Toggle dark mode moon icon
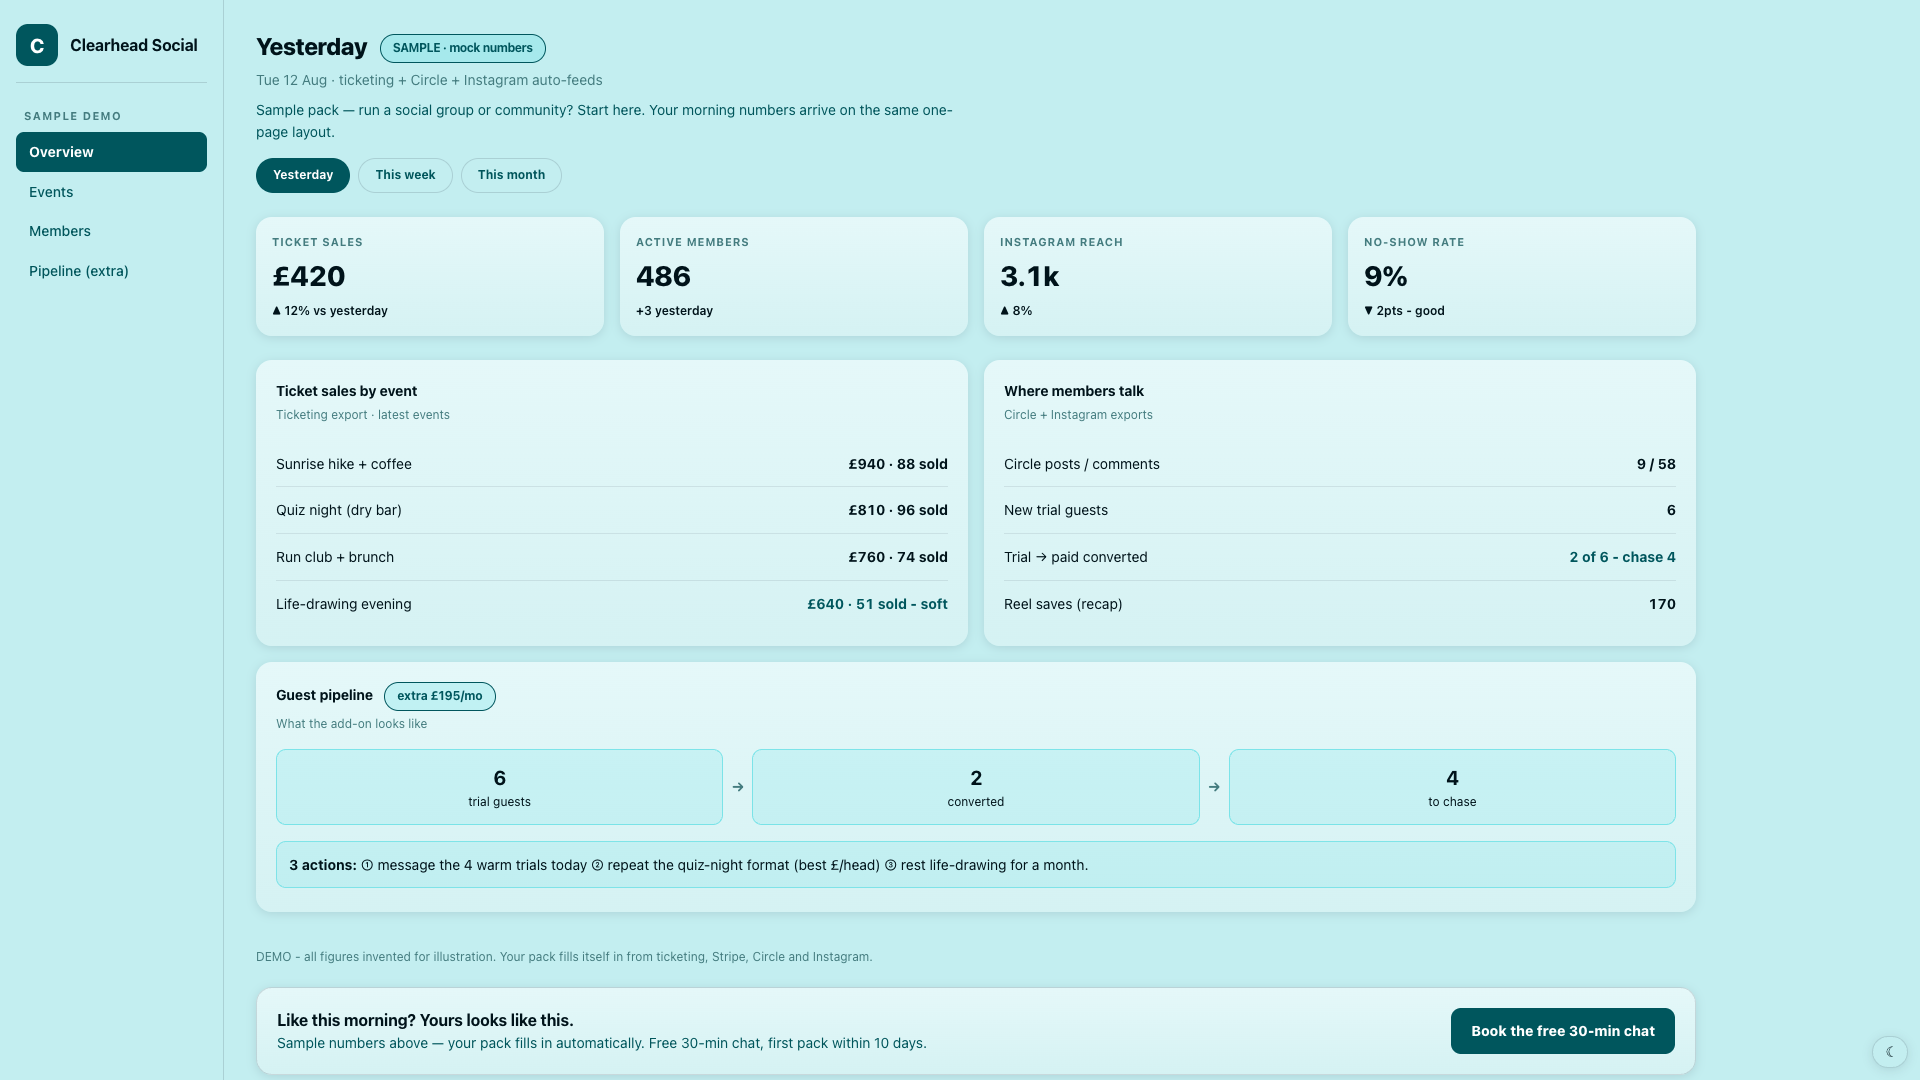This screenshot has width=1920, height=1080. tap(1889, 1051)
